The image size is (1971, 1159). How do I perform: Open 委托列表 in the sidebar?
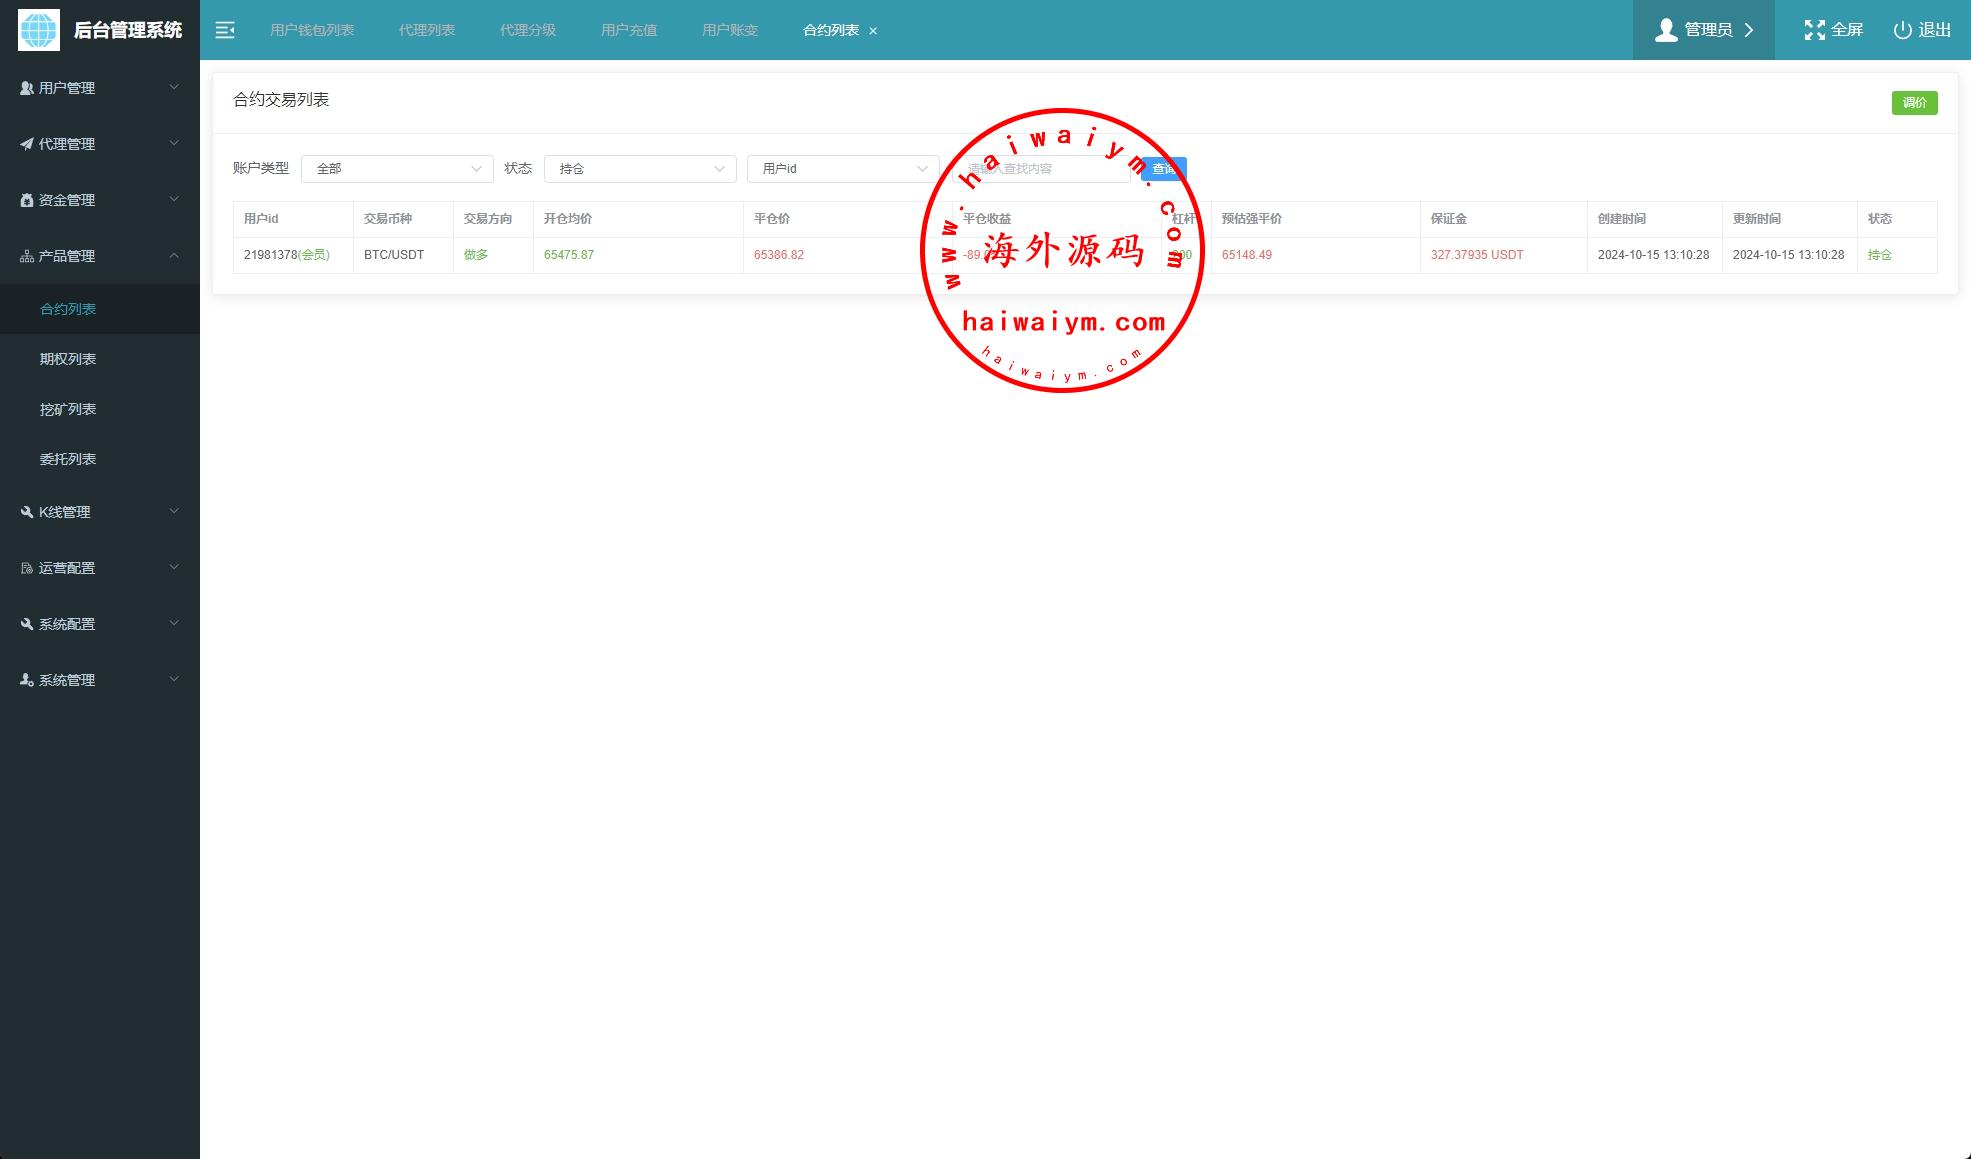68,459
